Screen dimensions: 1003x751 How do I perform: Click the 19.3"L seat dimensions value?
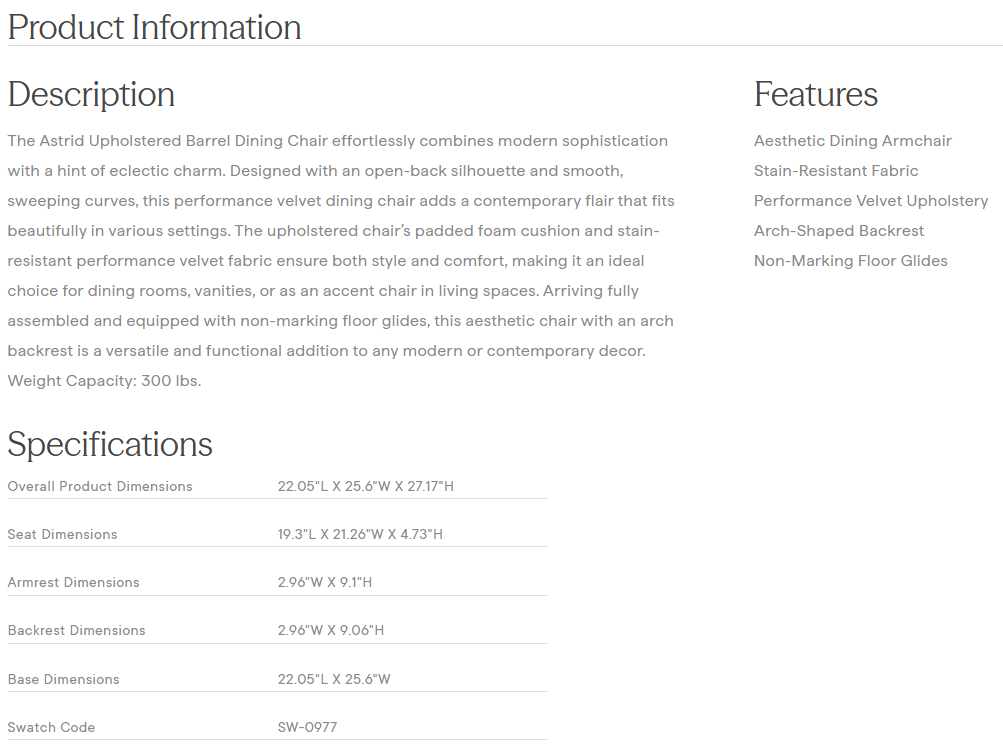pyautogui.click(x=297, y=535)
